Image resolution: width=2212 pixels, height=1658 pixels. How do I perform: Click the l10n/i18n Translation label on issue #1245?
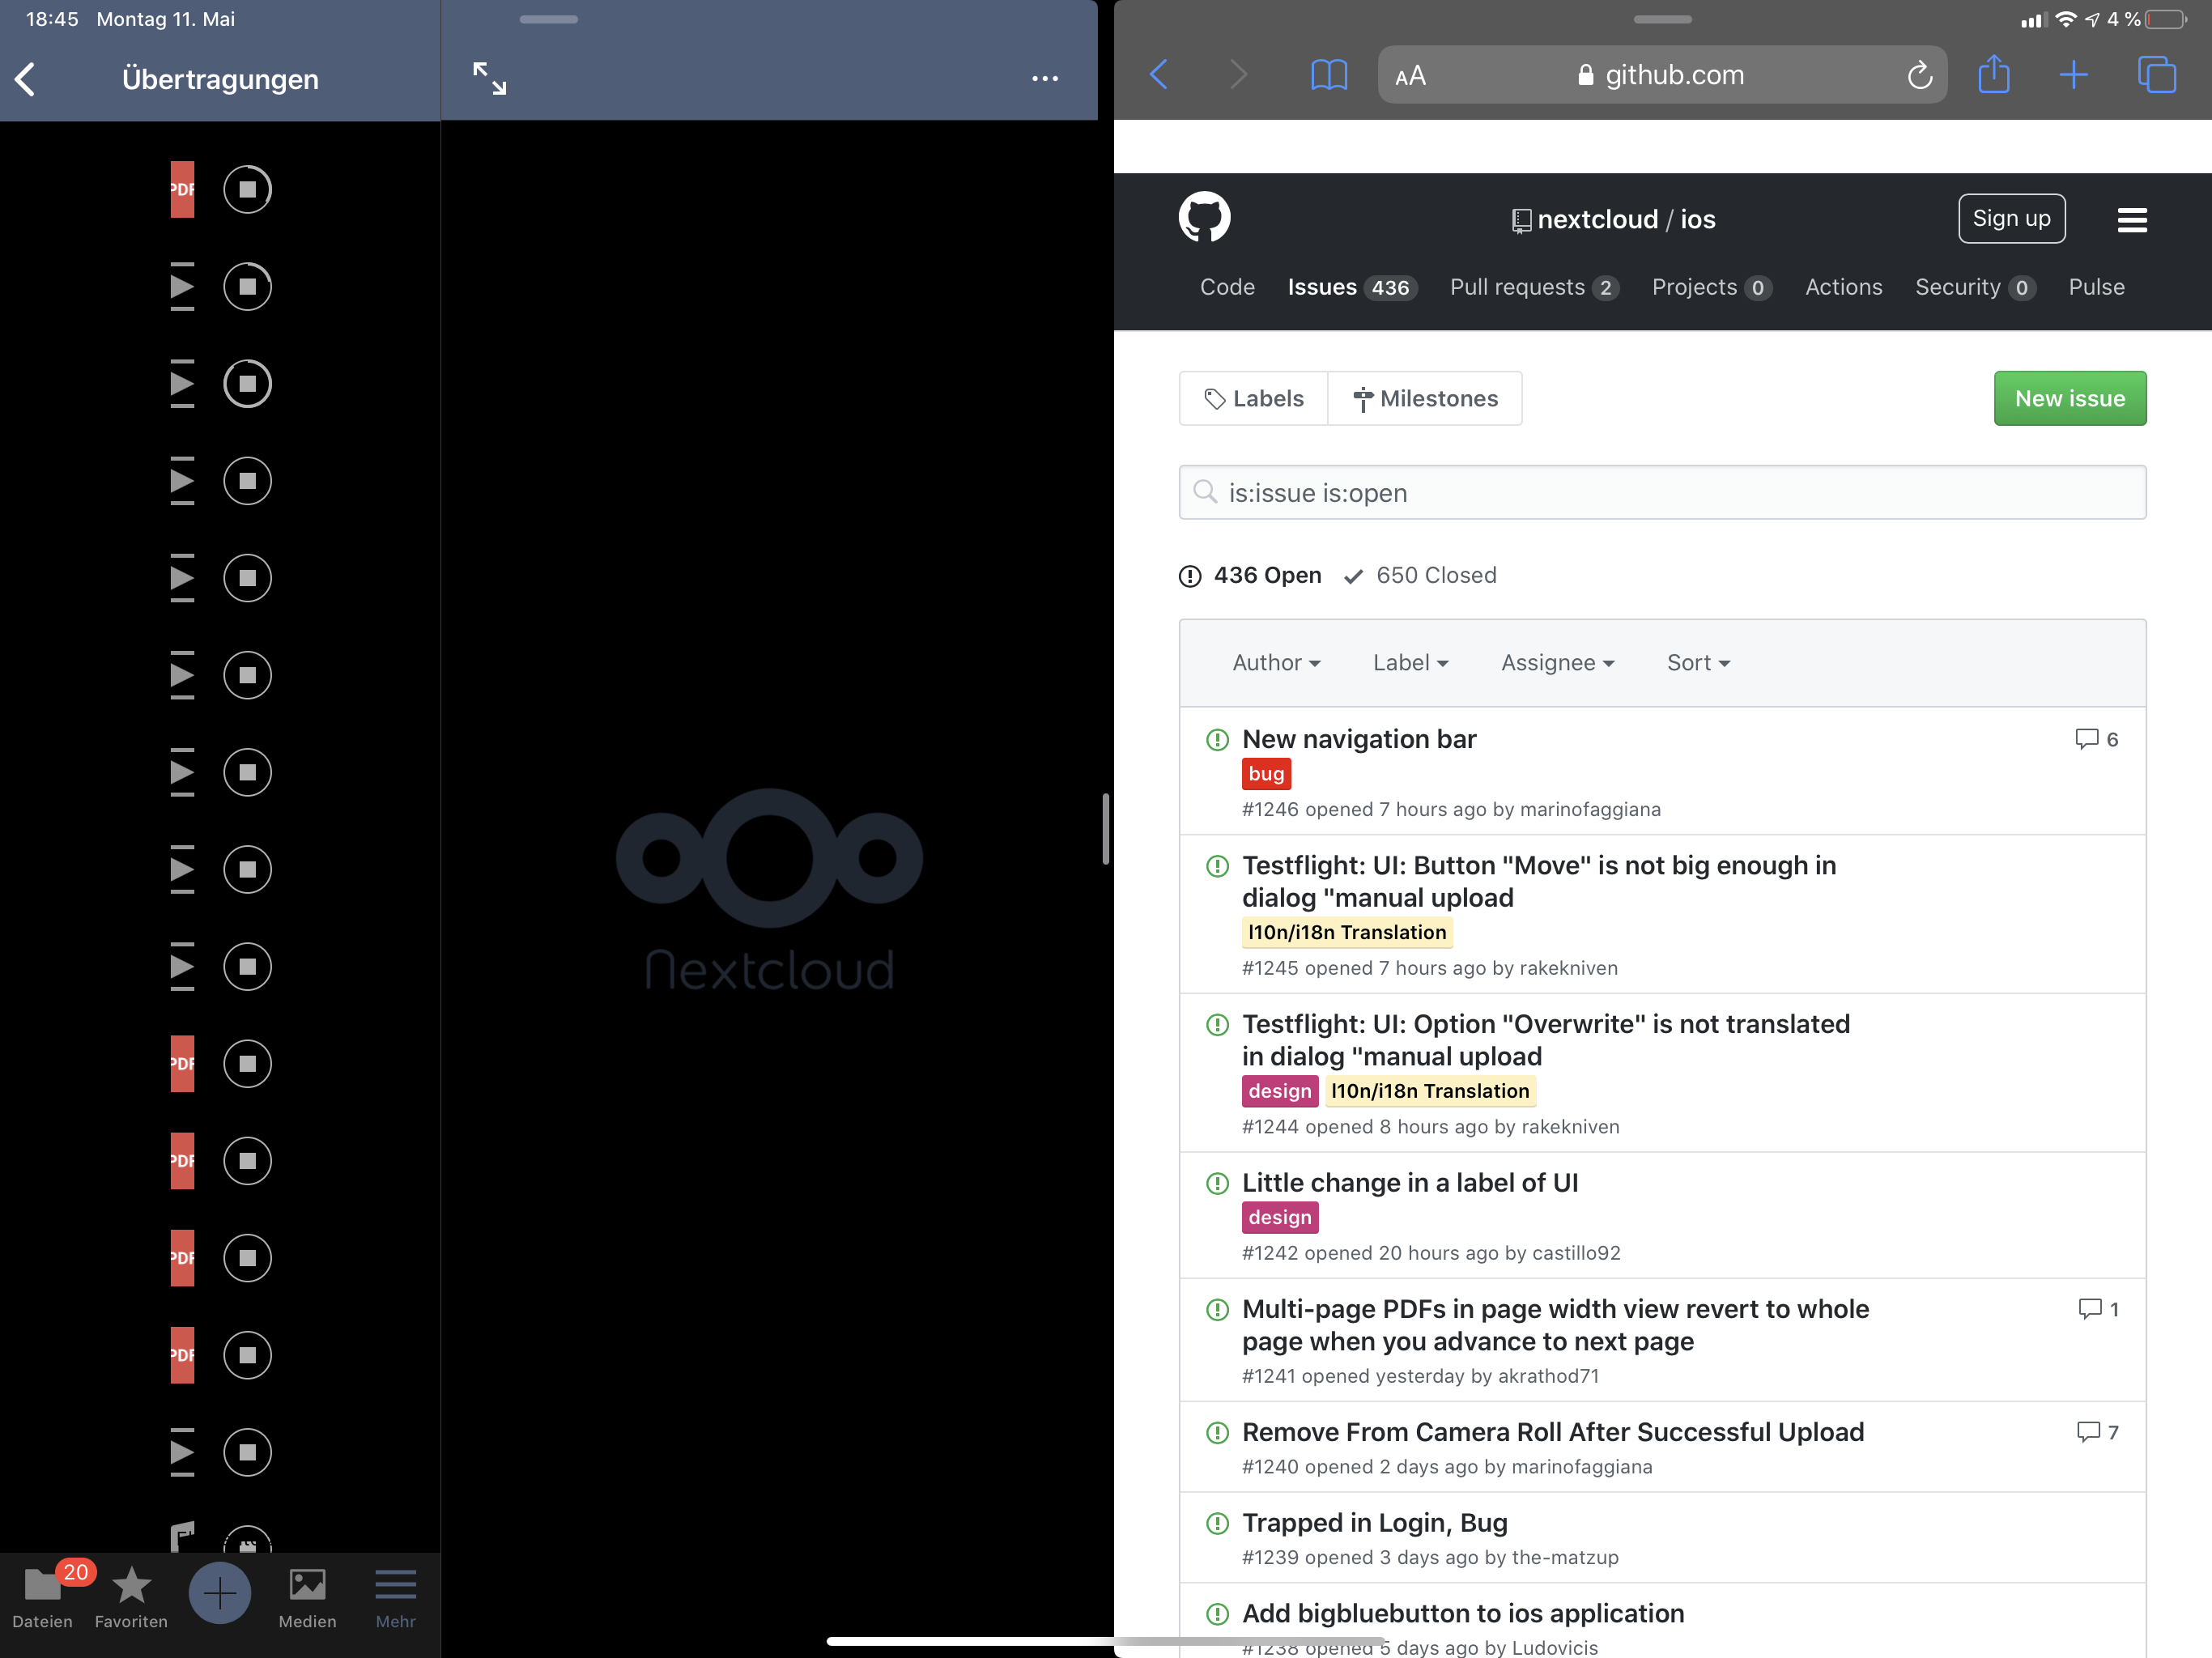pyautogui.click(x=1347, y=932)
